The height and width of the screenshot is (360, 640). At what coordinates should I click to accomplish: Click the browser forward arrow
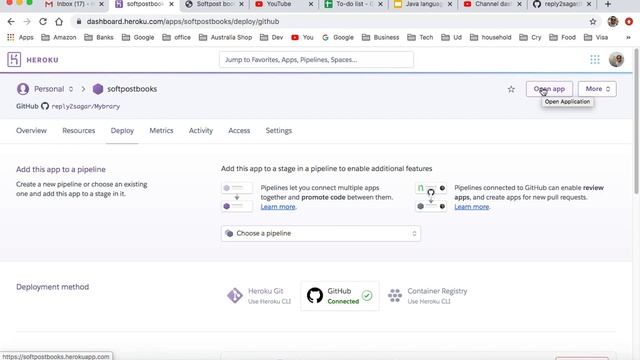click(27, 22)
